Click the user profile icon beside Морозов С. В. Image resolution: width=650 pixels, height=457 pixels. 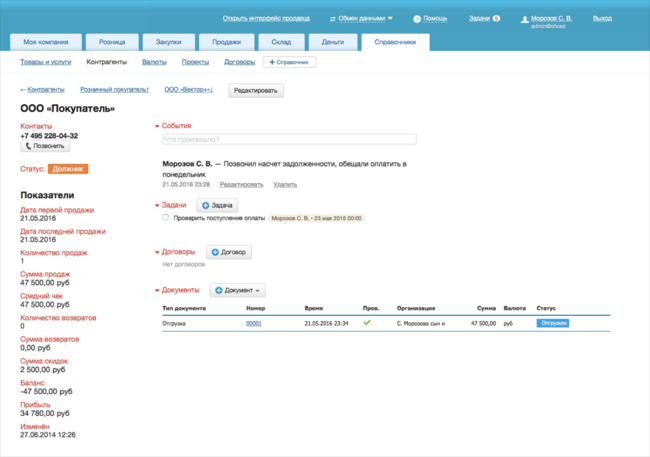pyautogui.click(x=523, y=19)
